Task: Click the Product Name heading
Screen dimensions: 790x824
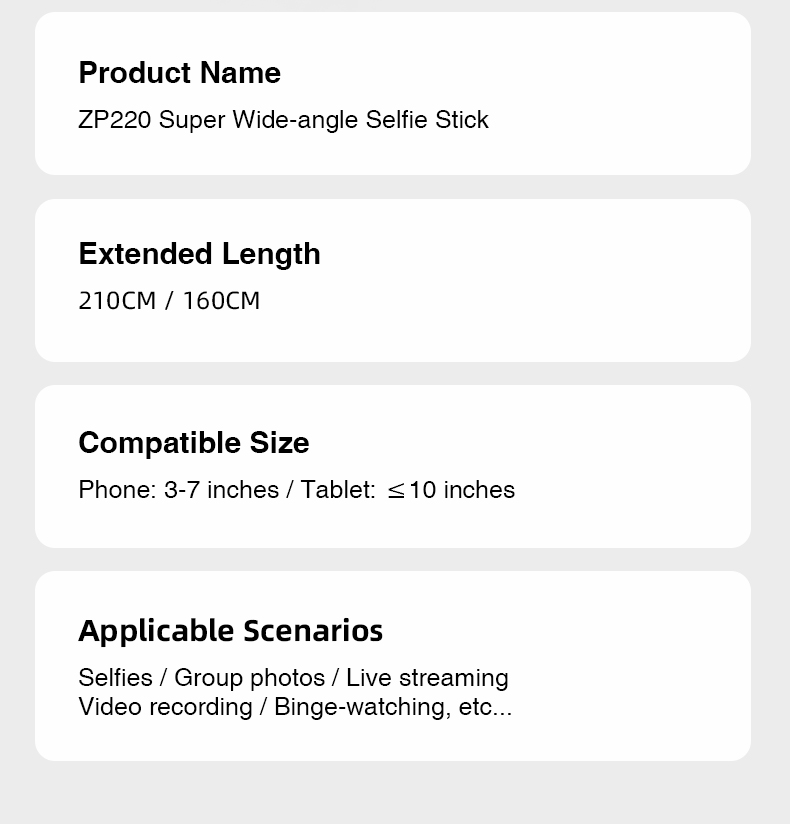Action: tap(179, 73)
